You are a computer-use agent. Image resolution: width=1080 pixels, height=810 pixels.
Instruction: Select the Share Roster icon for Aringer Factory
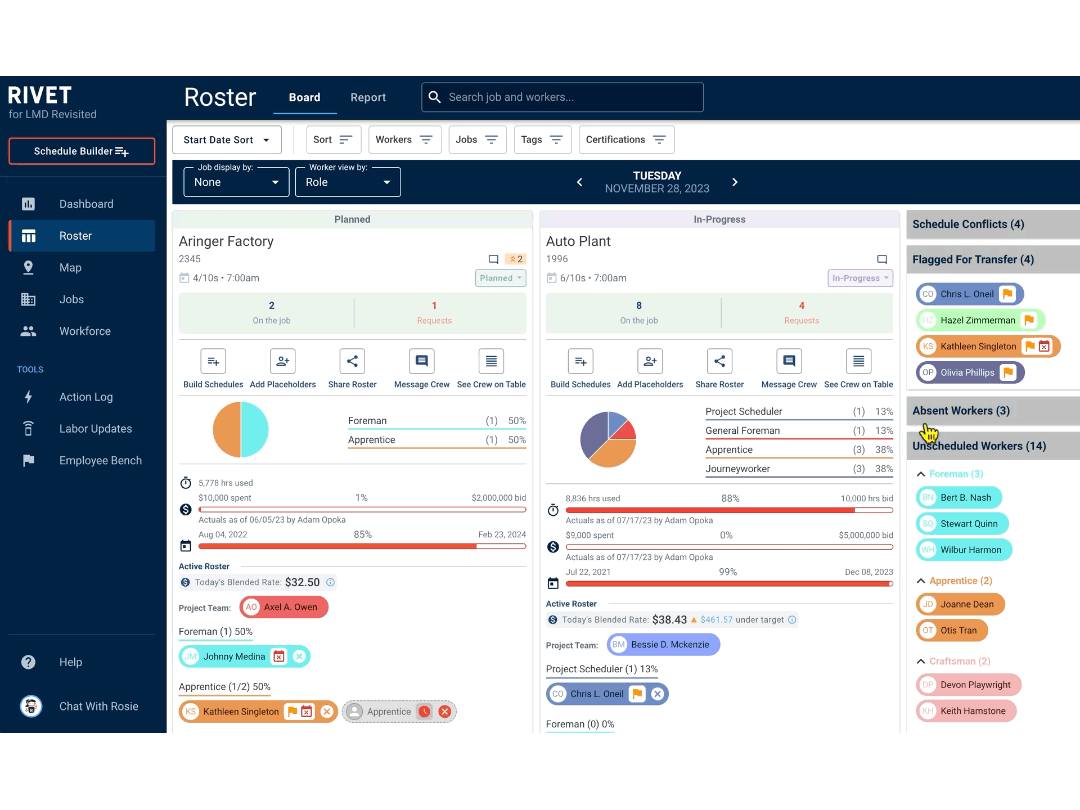coord(351,362)
